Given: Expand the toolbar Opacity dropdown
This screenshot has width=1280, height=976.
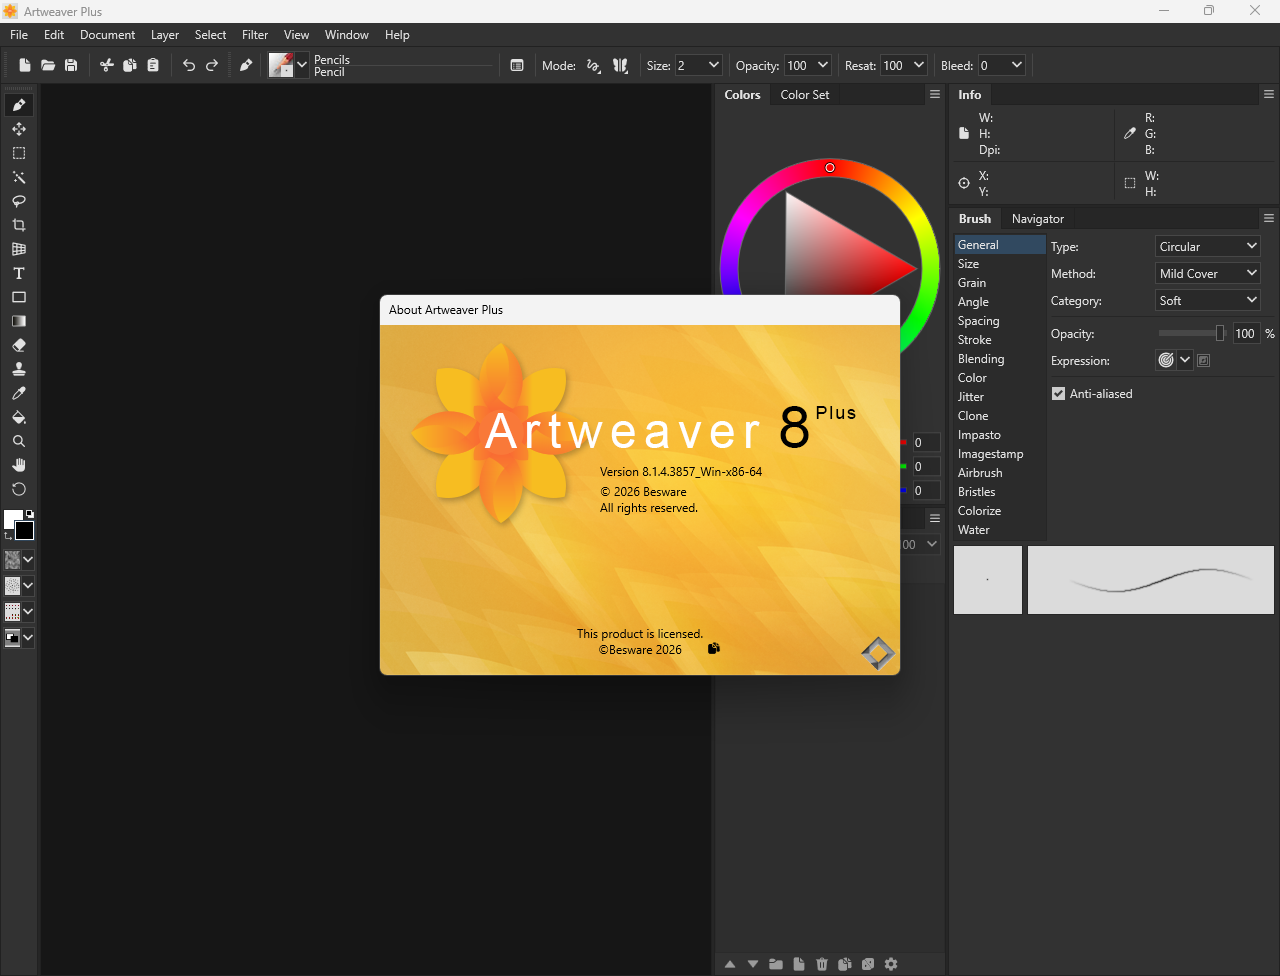Looking at the screenshot, I should 823,65.
